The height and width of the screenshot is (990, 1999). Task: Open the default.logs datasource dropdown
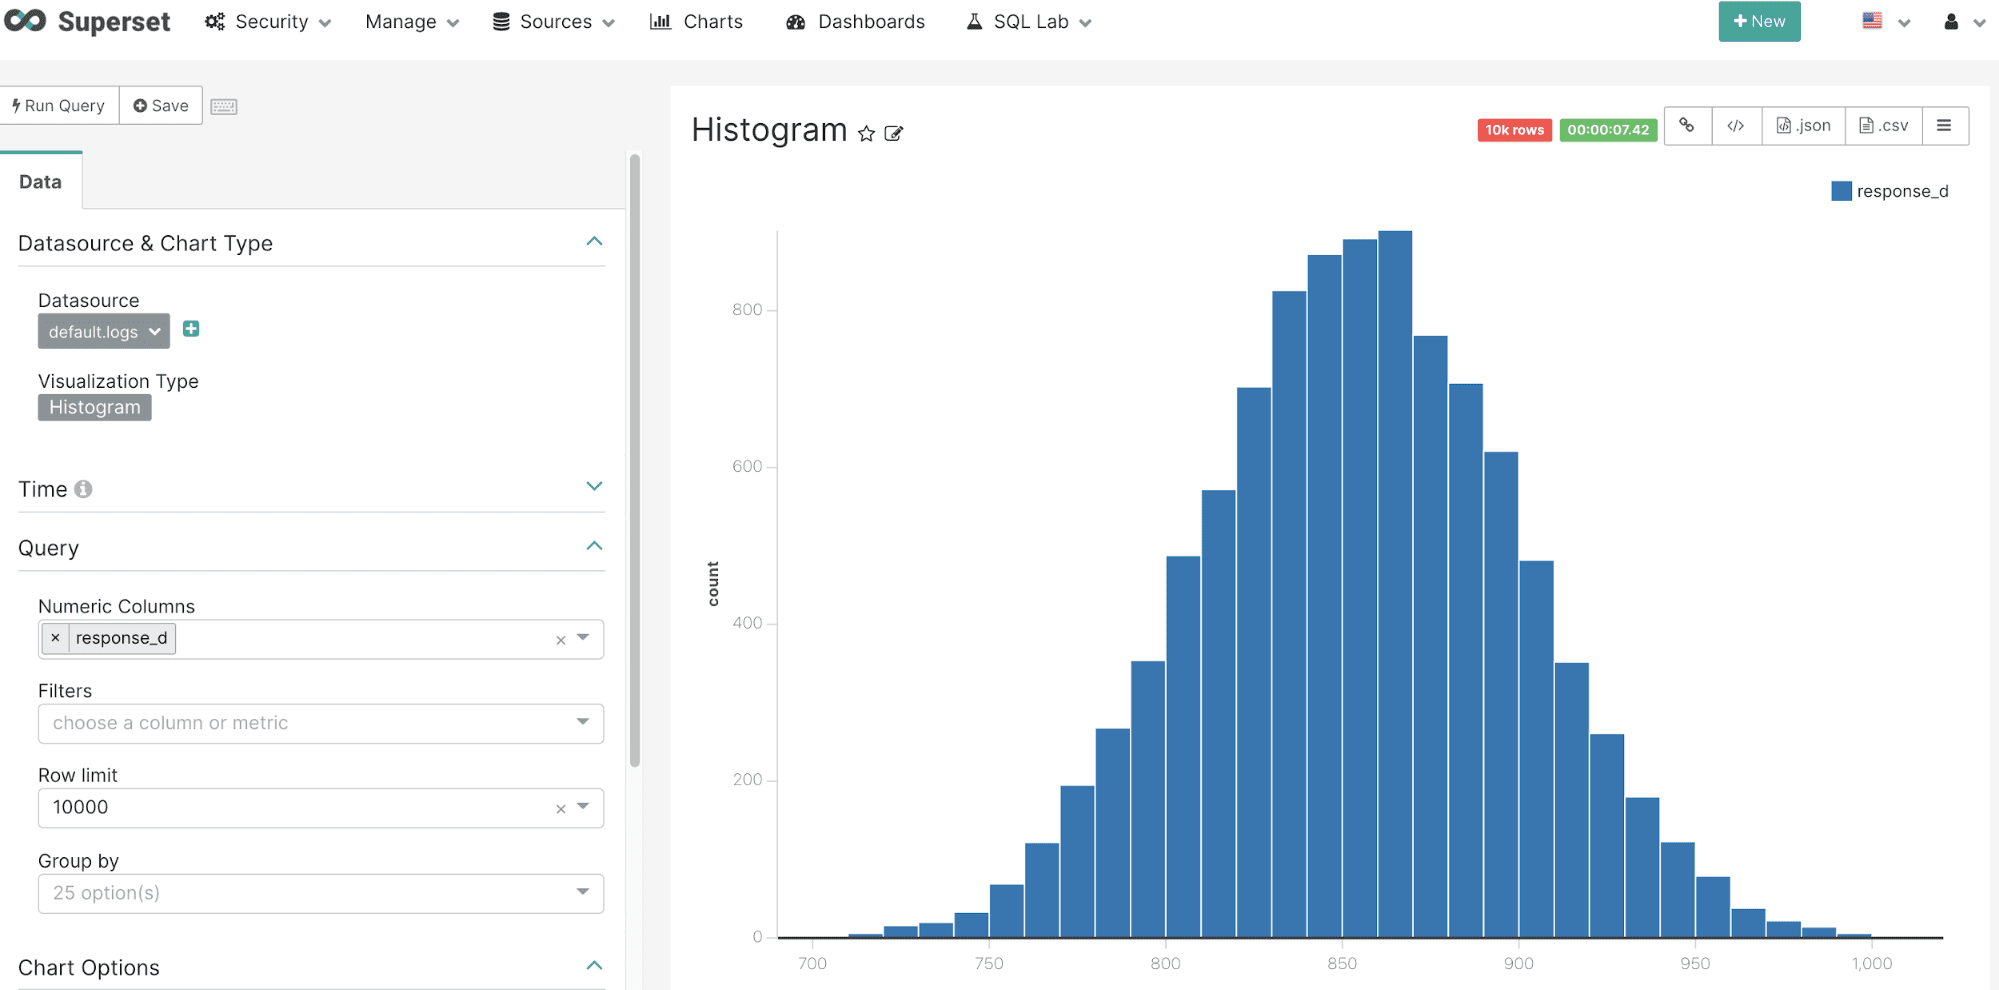tap(104, 331)
